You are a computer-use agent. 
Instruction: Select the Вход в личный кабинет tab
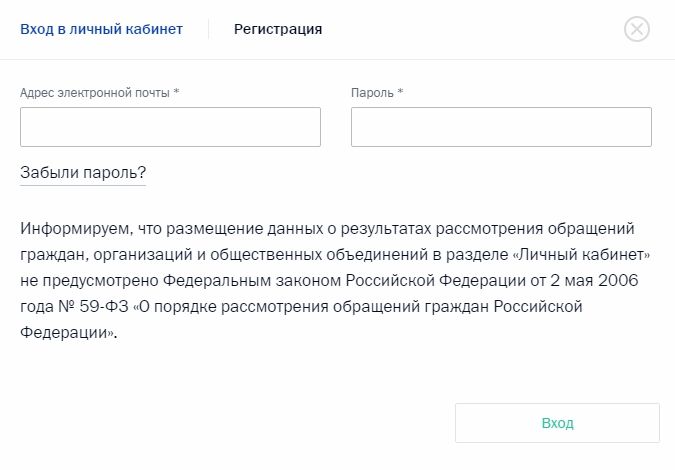coord(102,29)
